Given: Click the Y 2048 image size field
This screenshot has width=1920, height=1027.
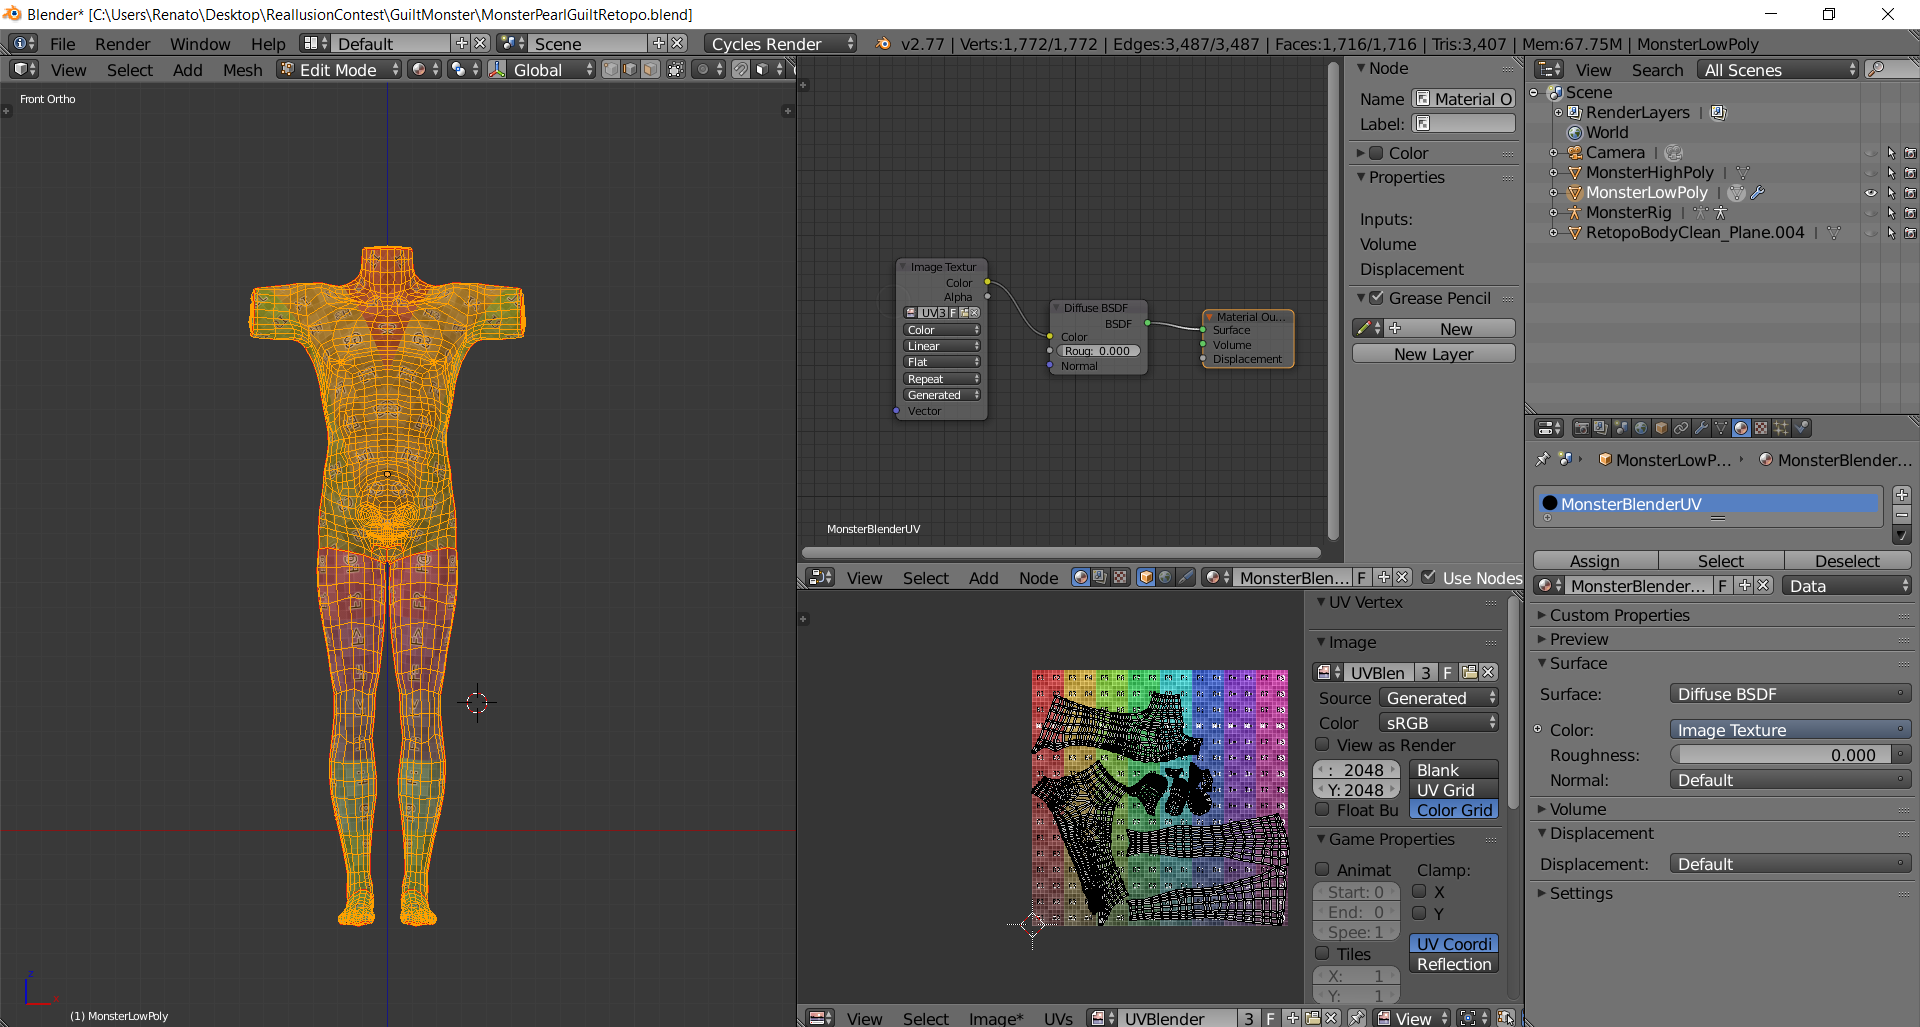Looking at the screenshot, I should 1356,789.
